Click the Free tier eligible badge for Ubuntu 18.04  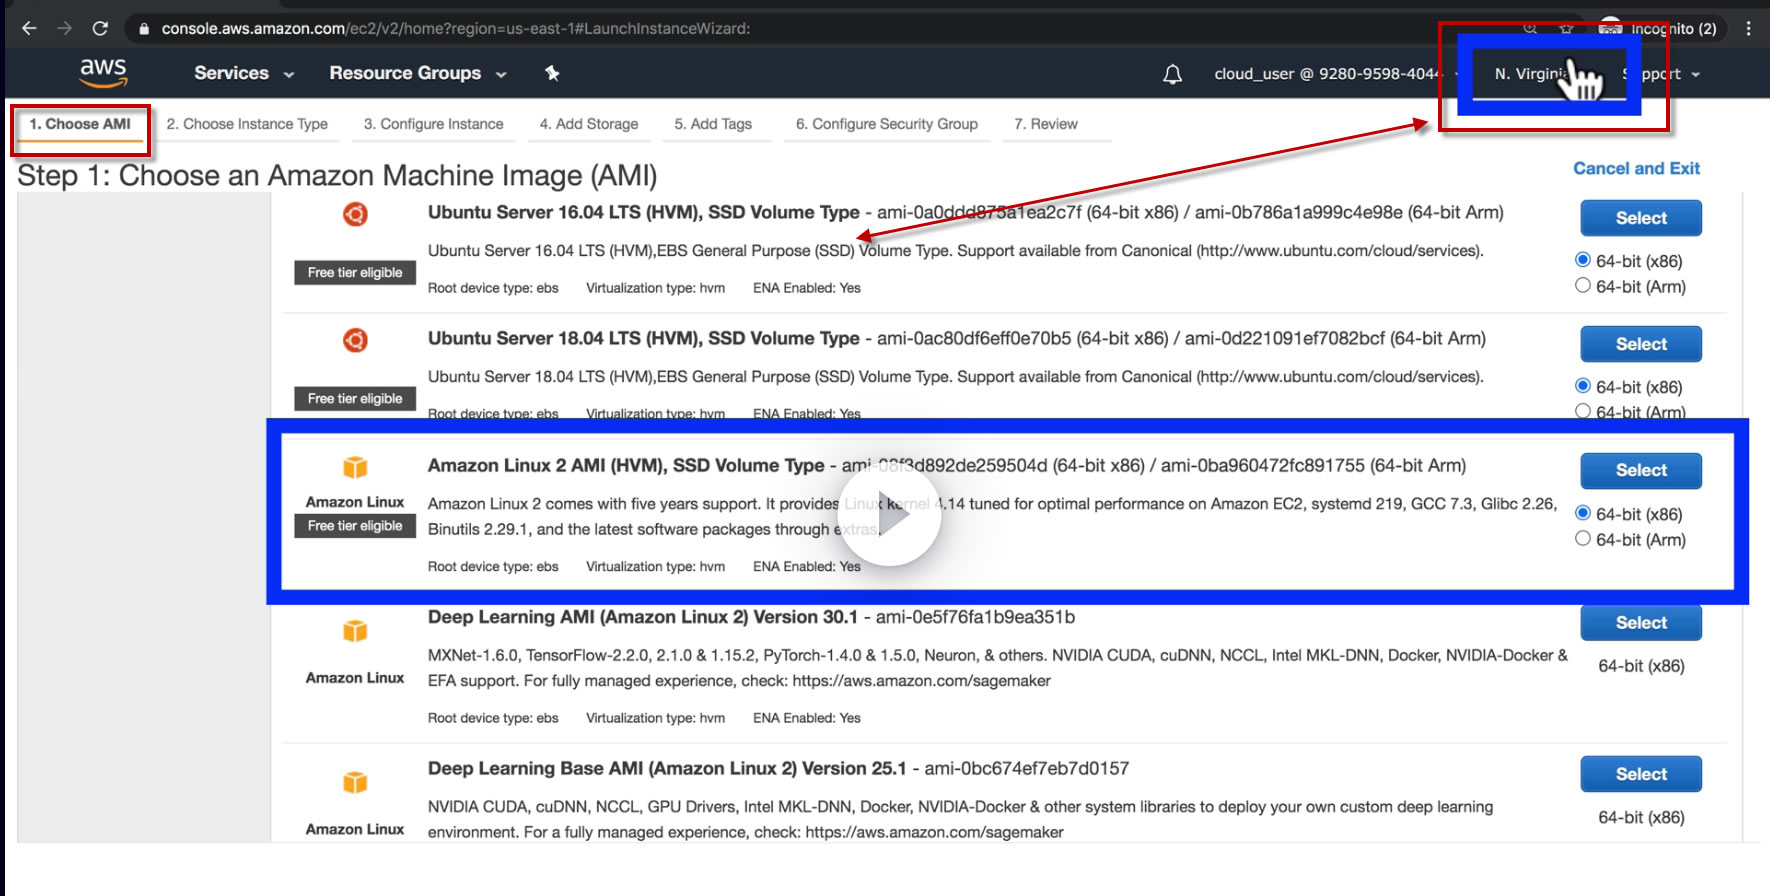(355, 398)
